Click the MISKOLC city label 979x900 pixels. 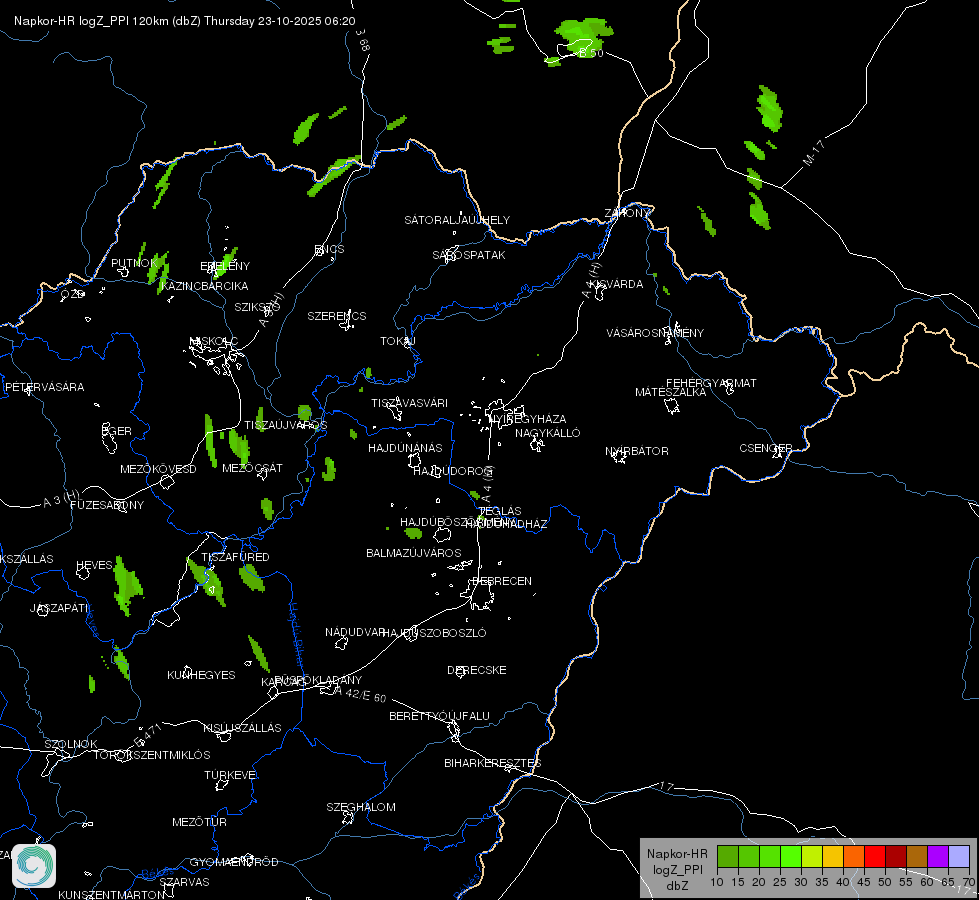(x=214, y=341)
